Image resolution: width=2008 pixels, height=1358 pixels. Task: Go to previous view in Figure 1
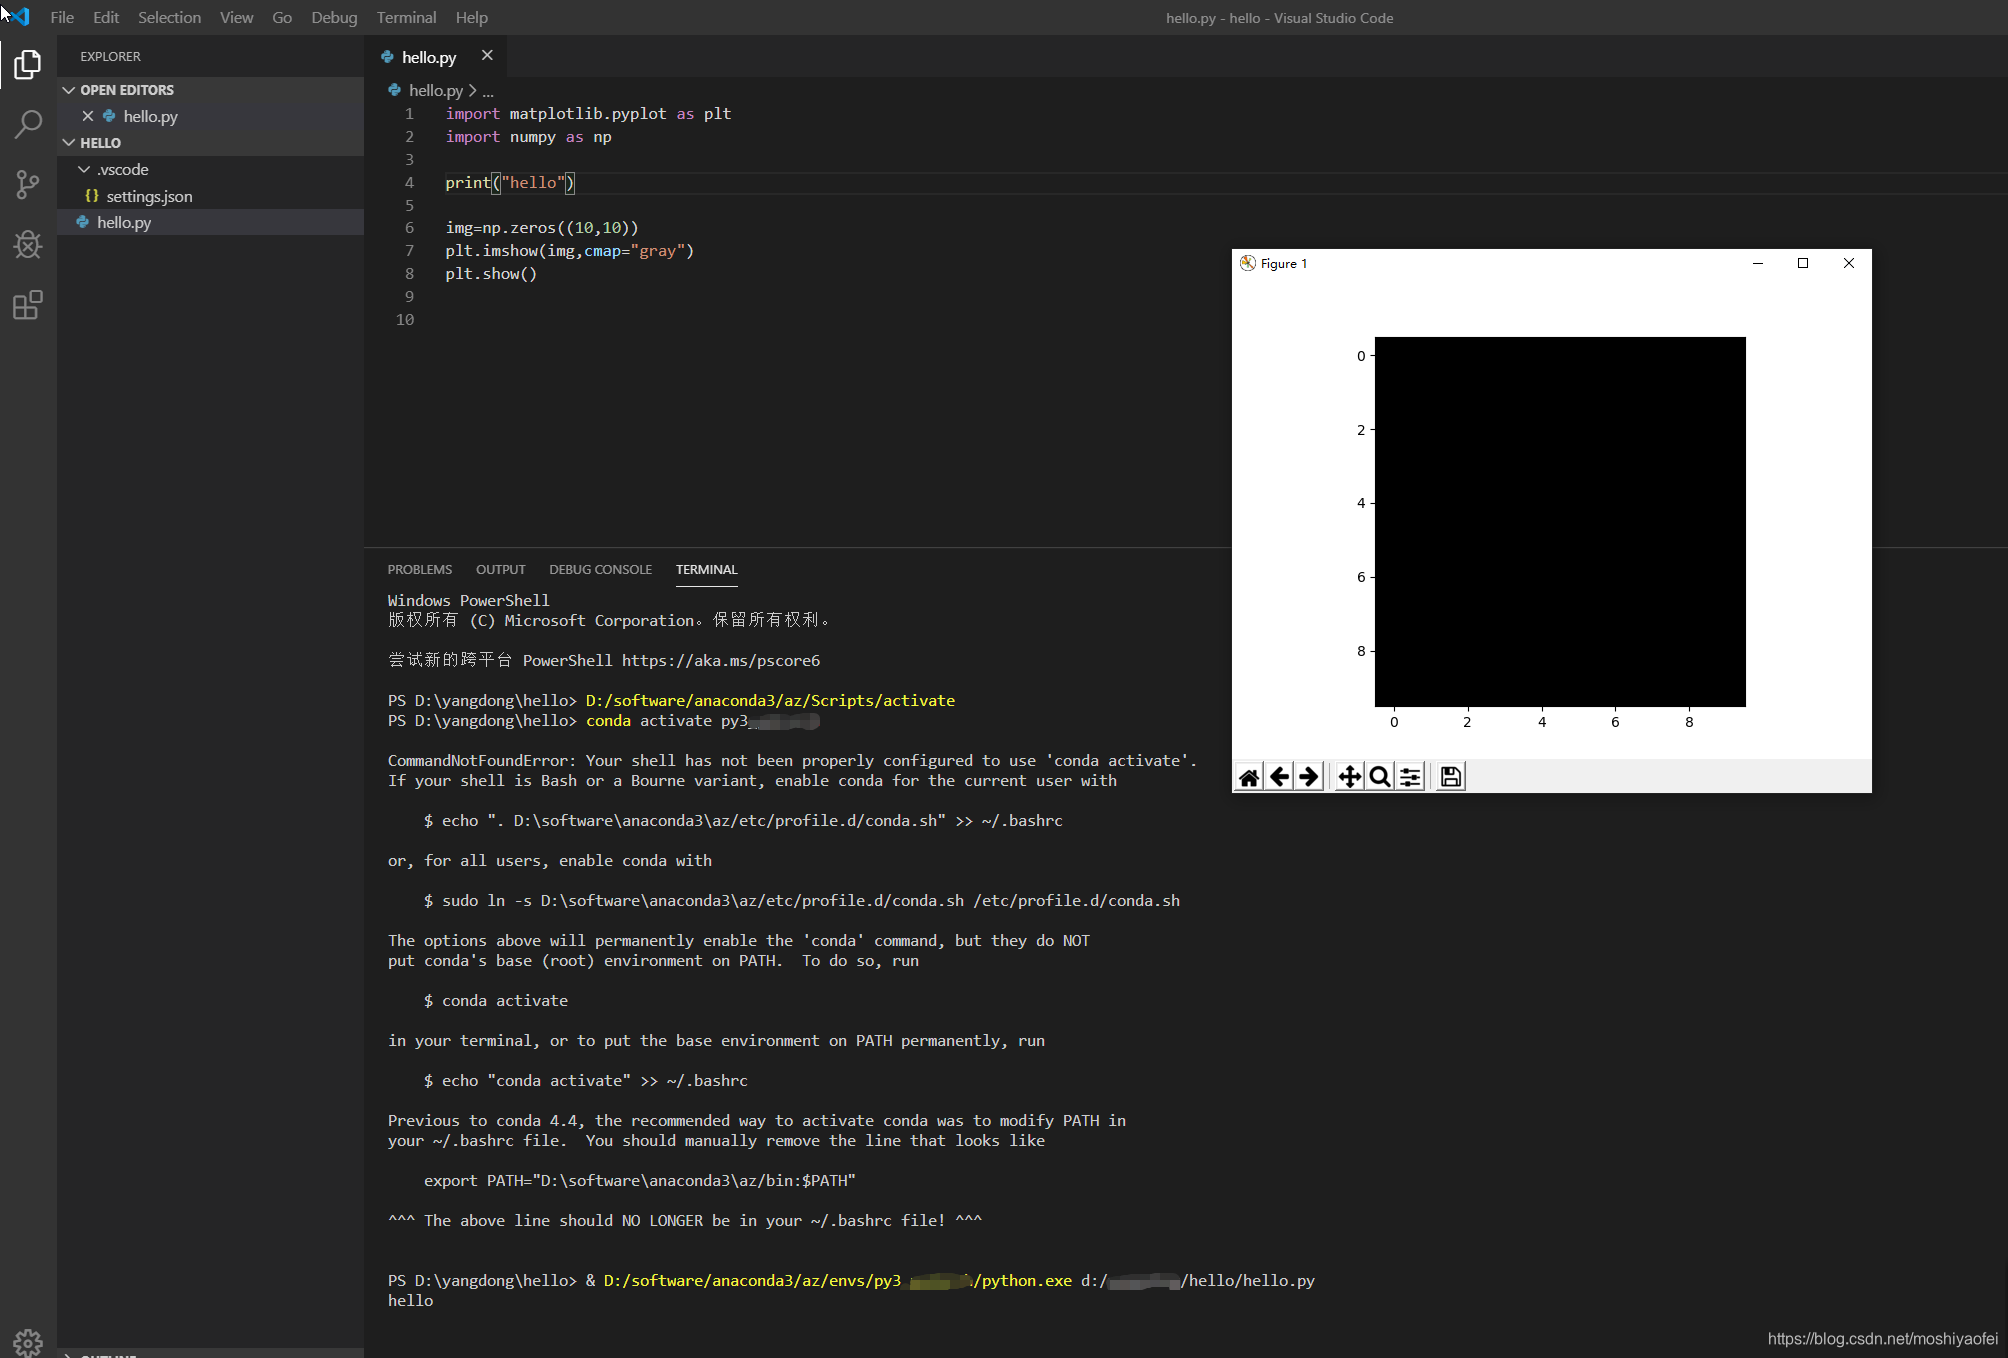(x=1279, y=776)
